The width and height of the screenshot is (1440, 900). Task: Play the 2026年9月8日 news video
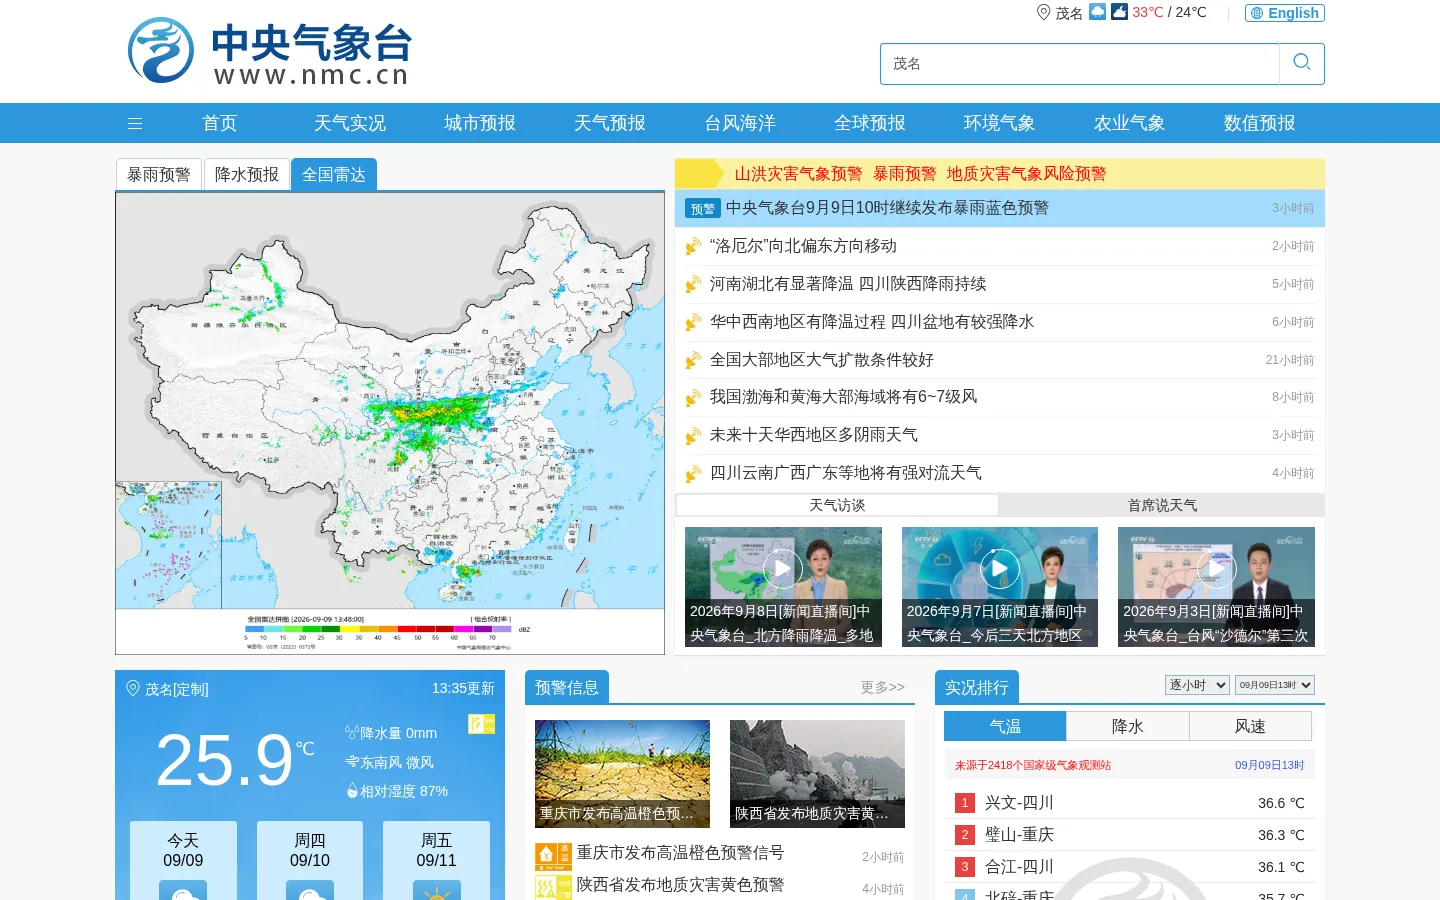click(783, 569)
